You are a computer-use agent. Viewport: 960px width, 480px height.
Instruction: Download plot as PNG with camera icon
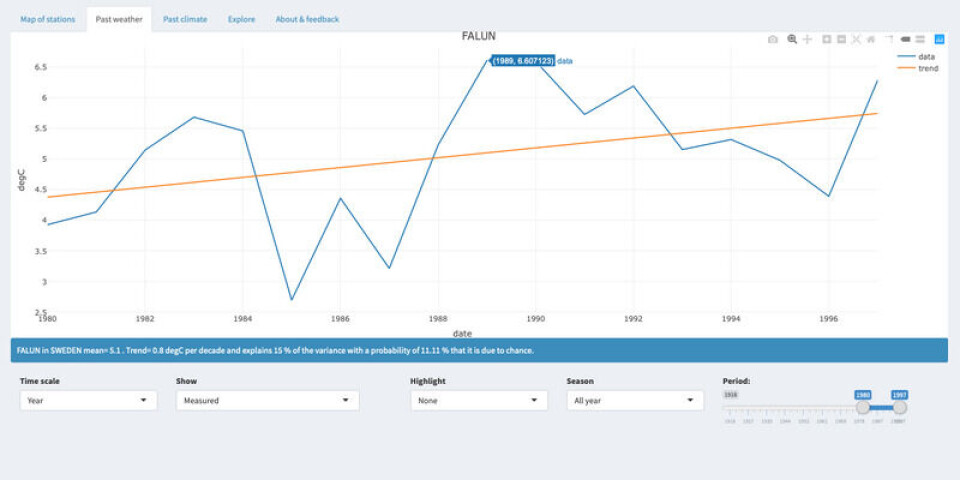click(772, 39)
